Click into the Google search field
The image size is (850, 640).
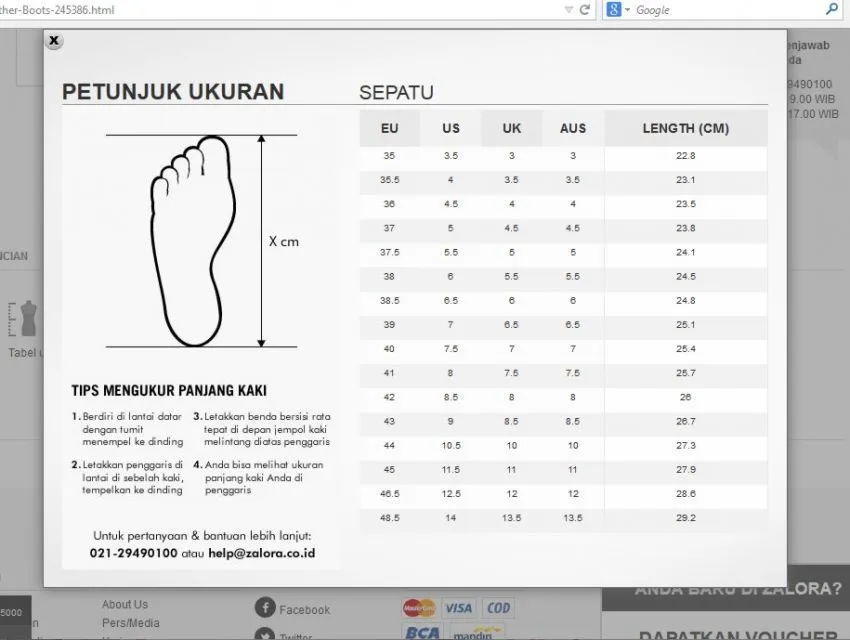click(726, 10)
